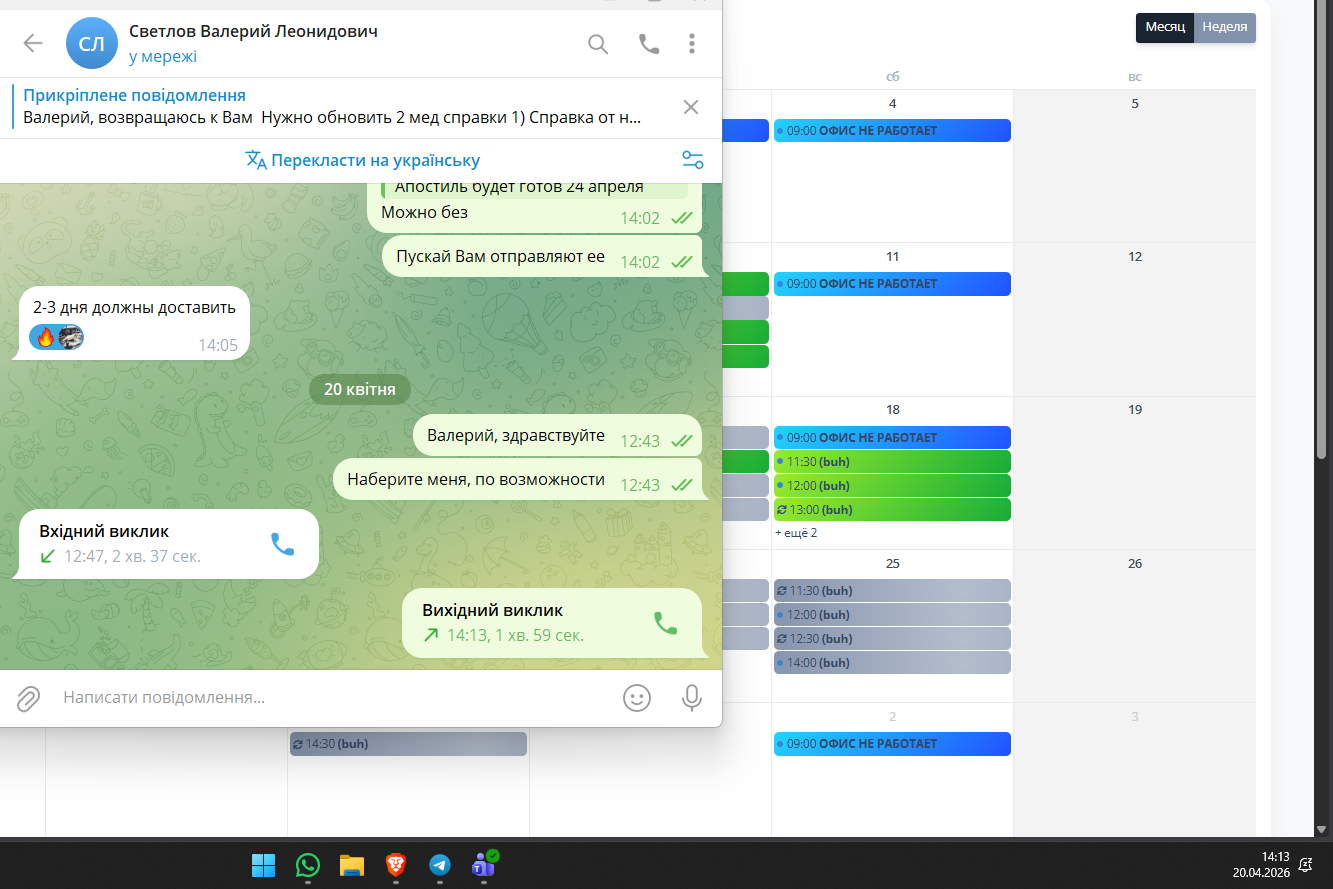
Task: Open File Explorer from the taskbar
Action: pos(351,865)
